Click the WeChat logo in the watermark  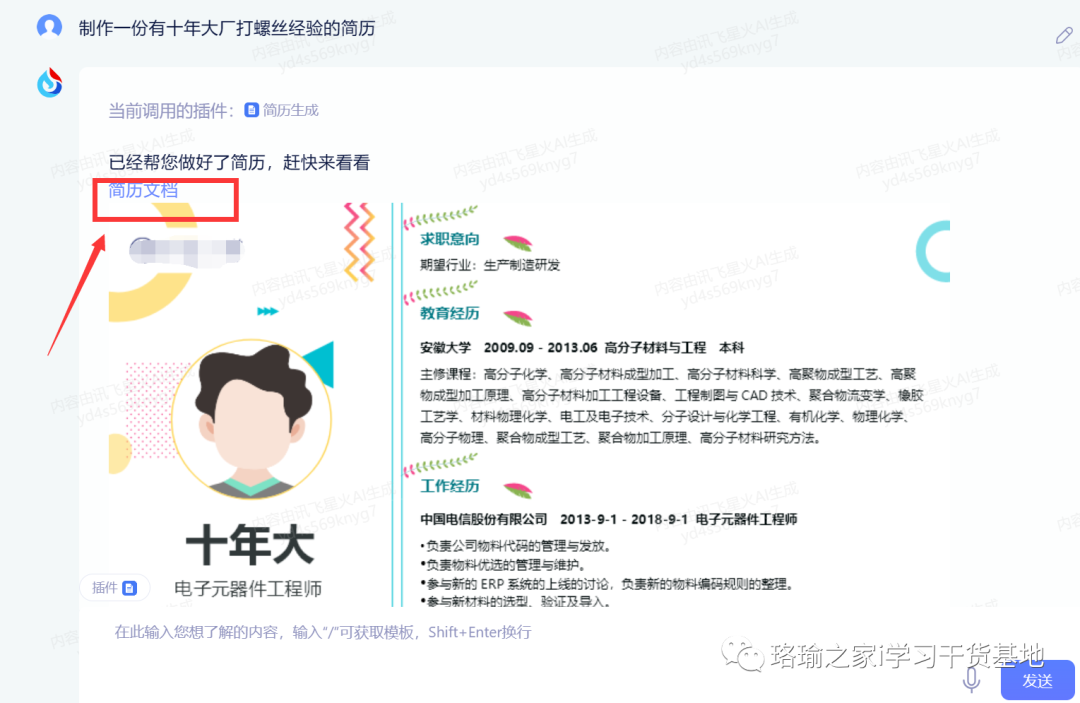[742, 655]
